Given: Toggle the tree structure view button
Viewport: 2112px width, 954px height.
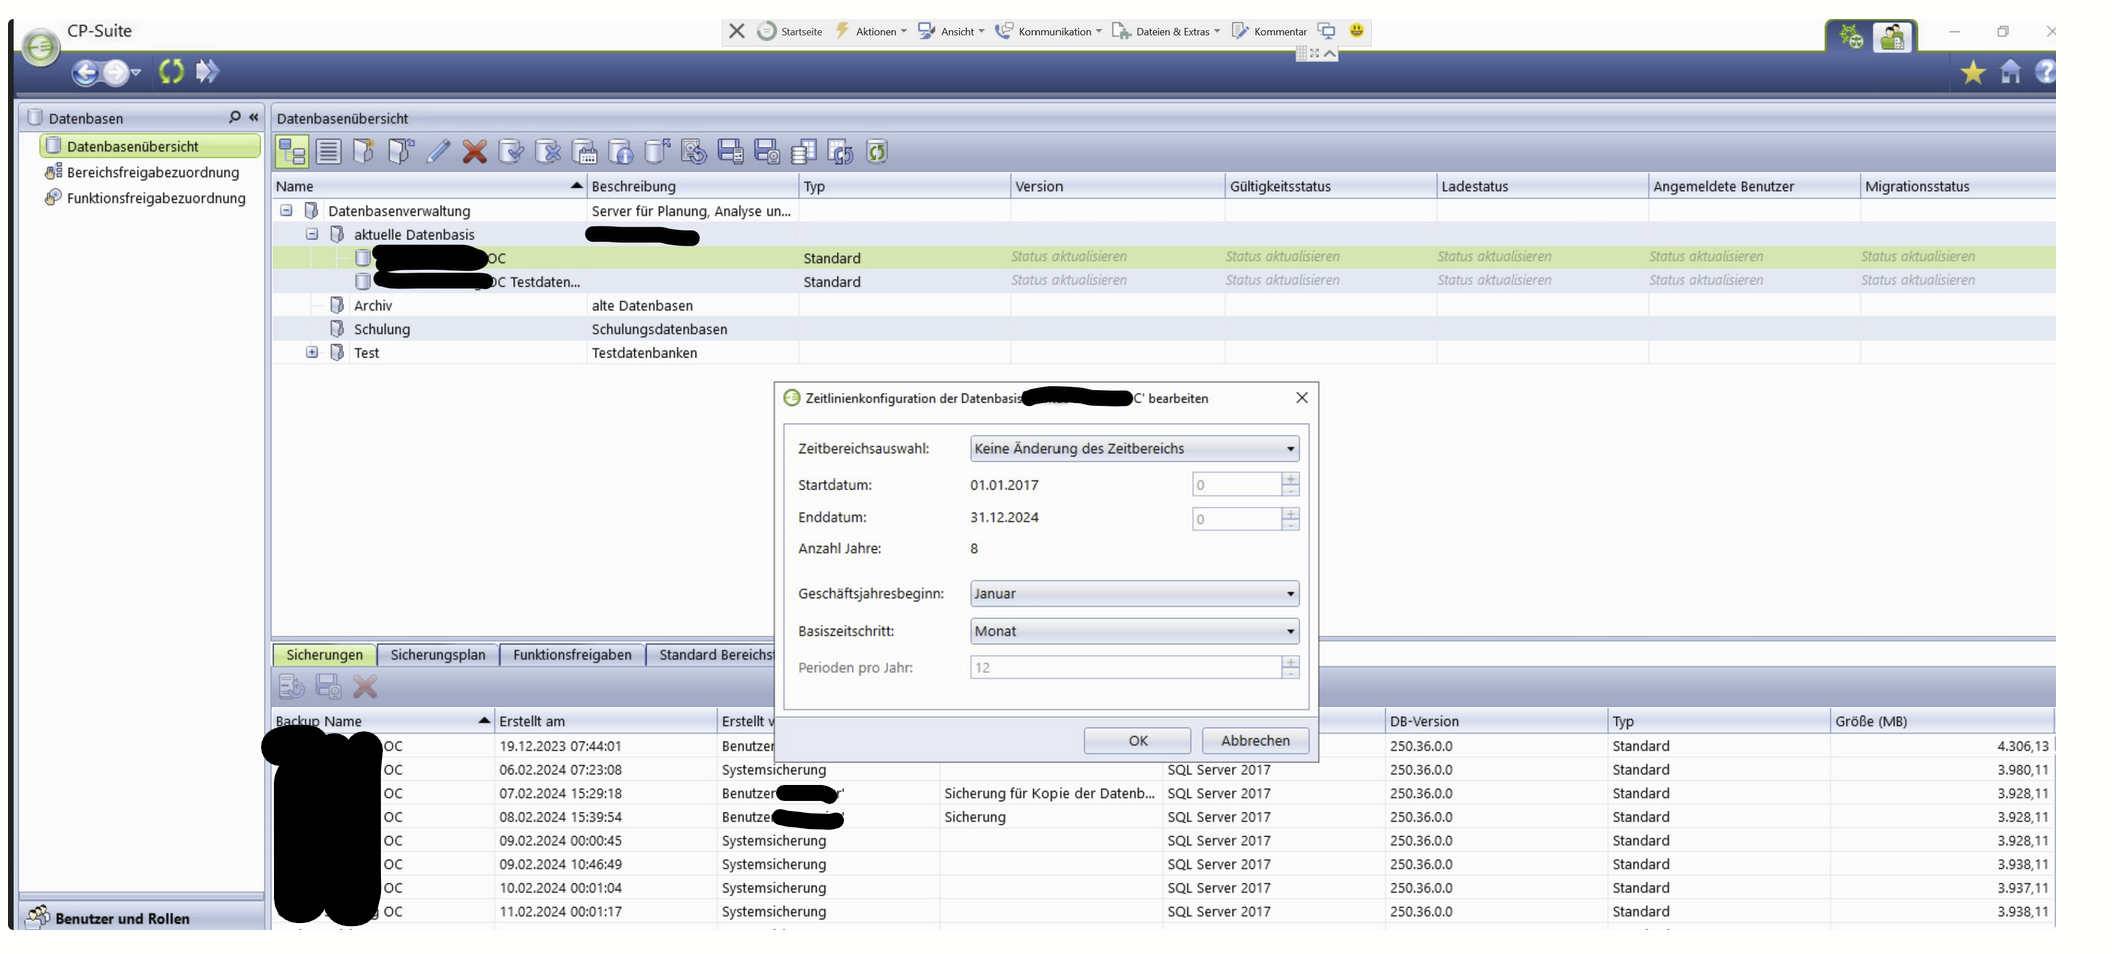Looking at the screenshot, I should coord(292,152).
